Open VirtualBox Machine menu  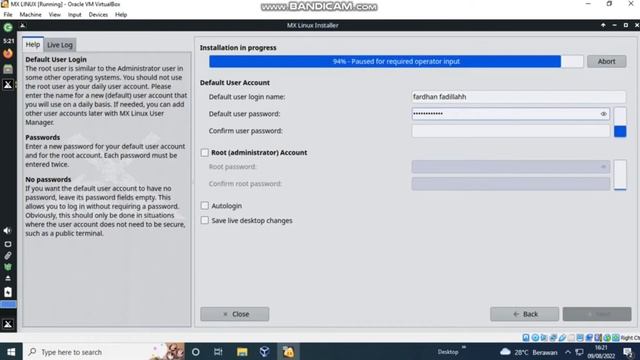pyautogui.click(x=31, y=15)
